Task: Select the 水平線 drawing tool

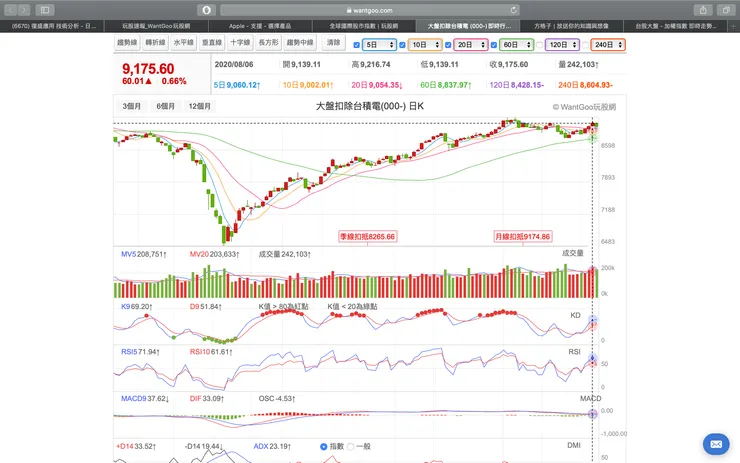Action: 184,42
